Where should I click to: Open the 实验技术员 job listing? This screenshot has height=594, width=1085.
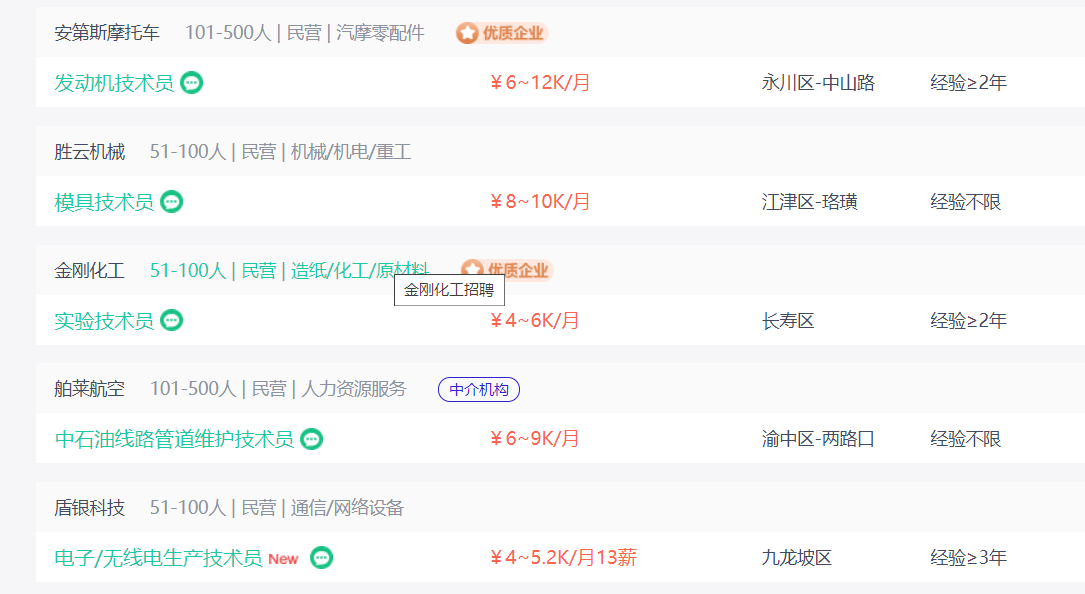pyautogui.click(x=104, y=321)
